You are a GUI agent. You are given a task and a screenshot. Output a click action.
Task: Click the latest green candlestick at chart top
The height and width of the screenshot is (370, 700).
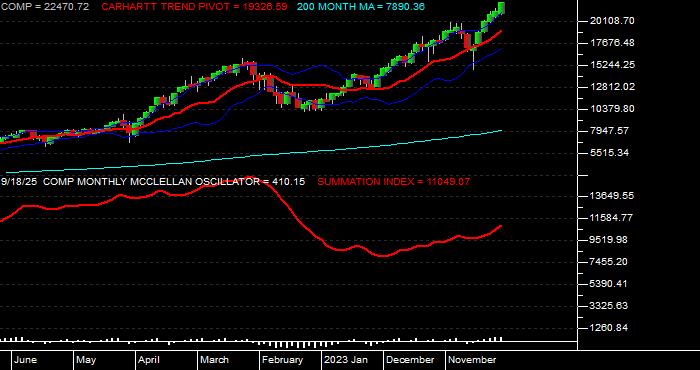pyautogui.click(x=501, y=8)
